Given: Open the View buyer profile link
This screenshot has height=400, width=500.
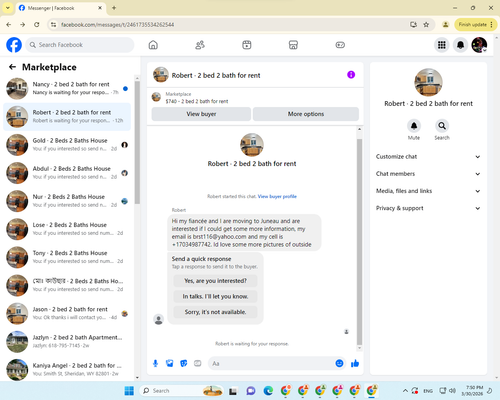Looking at the screenshot, I should click(x=277, y=196).
